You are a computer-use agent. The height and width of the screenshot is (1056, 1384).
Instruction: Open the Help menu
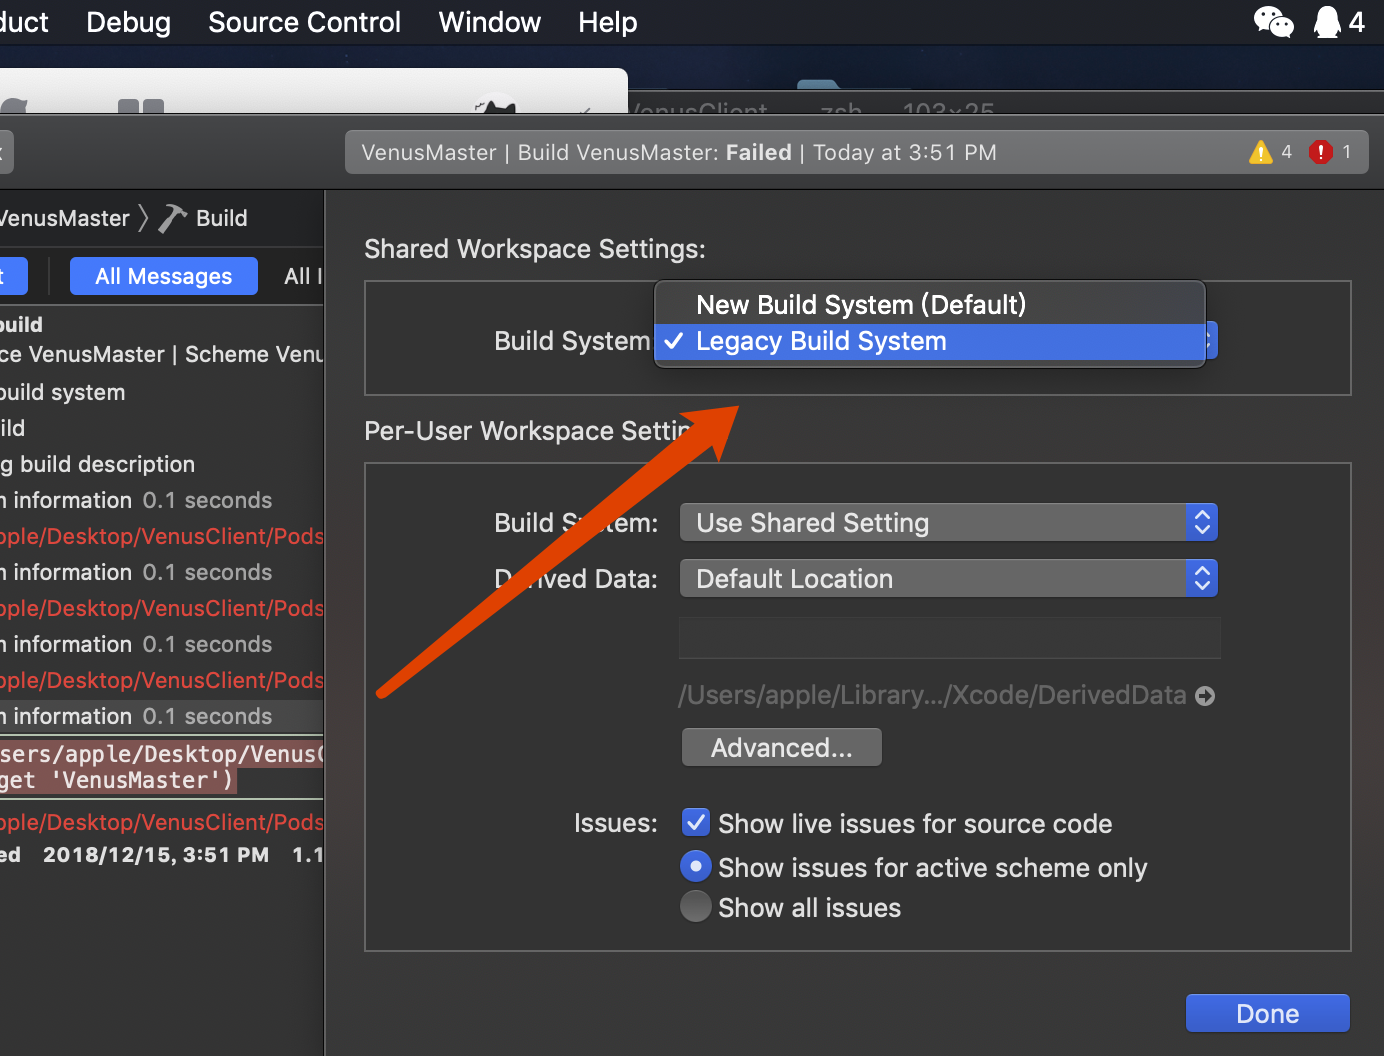607,22
